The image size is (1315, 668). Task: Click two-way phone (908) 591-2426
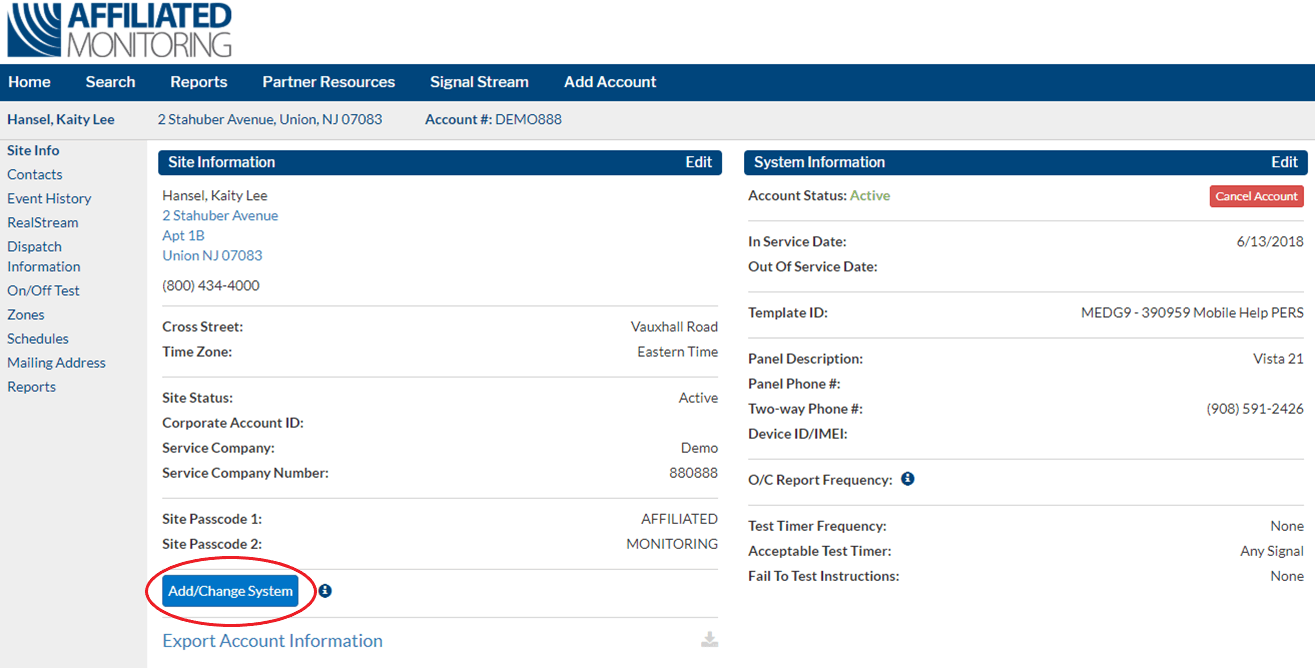tap(1255, 408)
